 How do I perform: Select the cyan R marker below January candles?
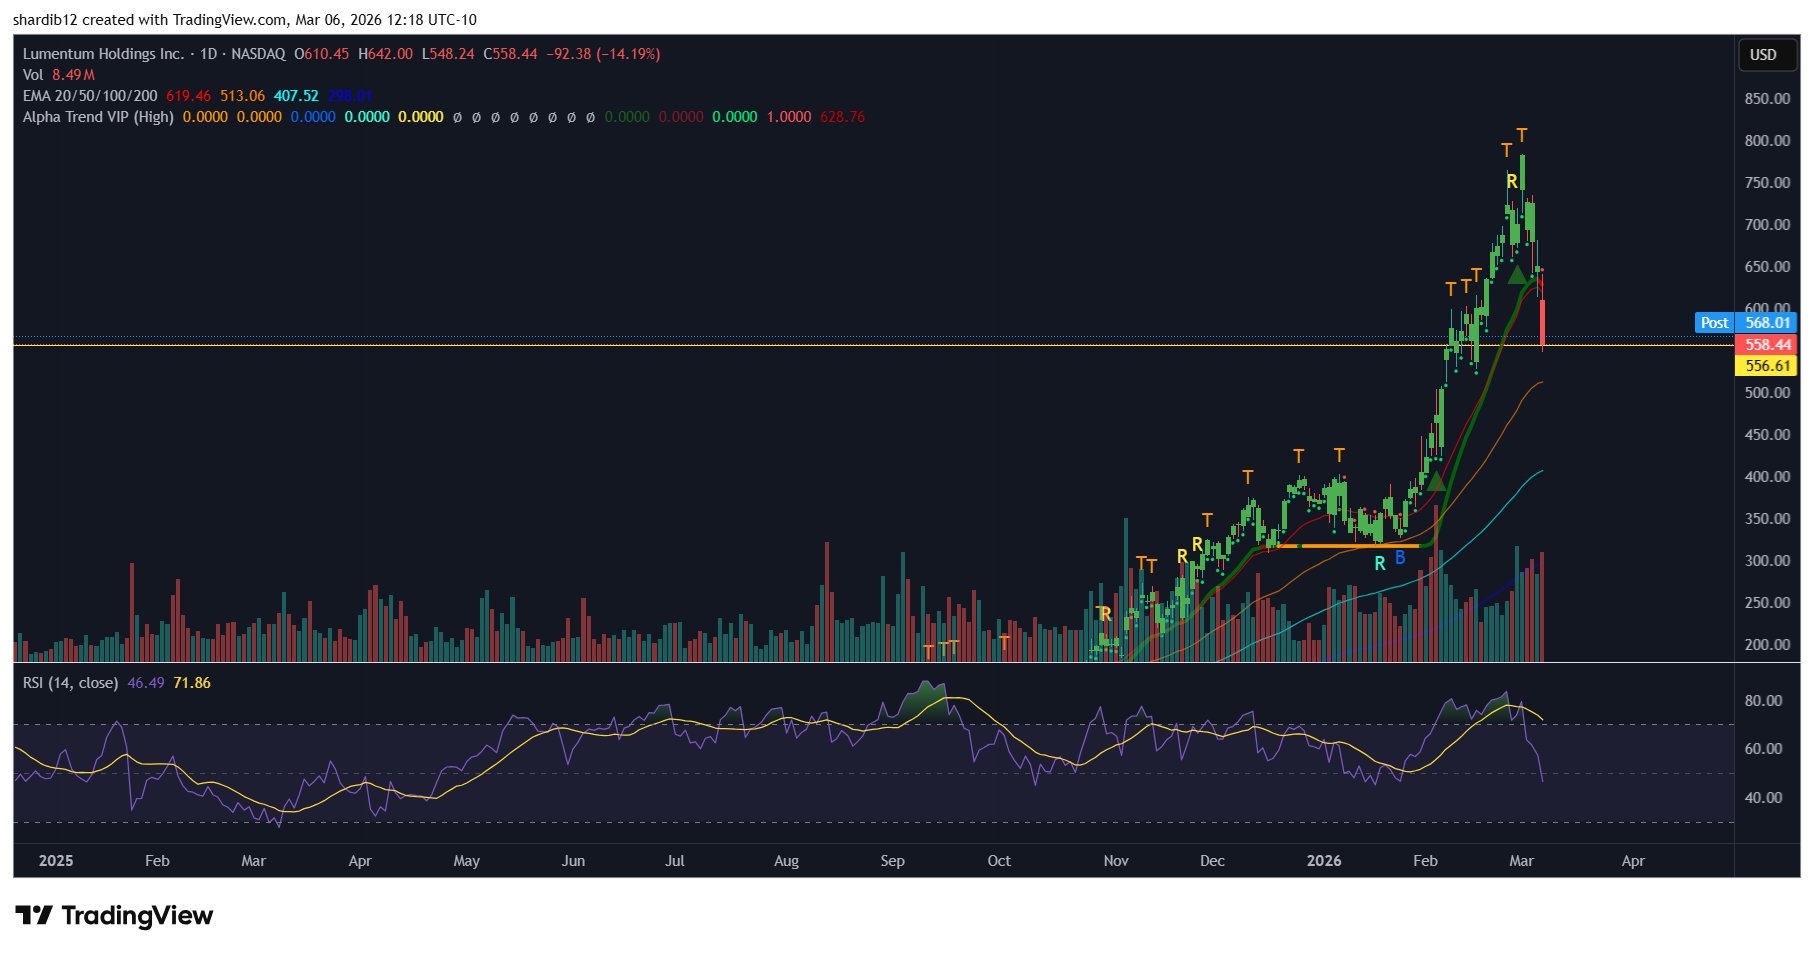tap(1380, 563)
